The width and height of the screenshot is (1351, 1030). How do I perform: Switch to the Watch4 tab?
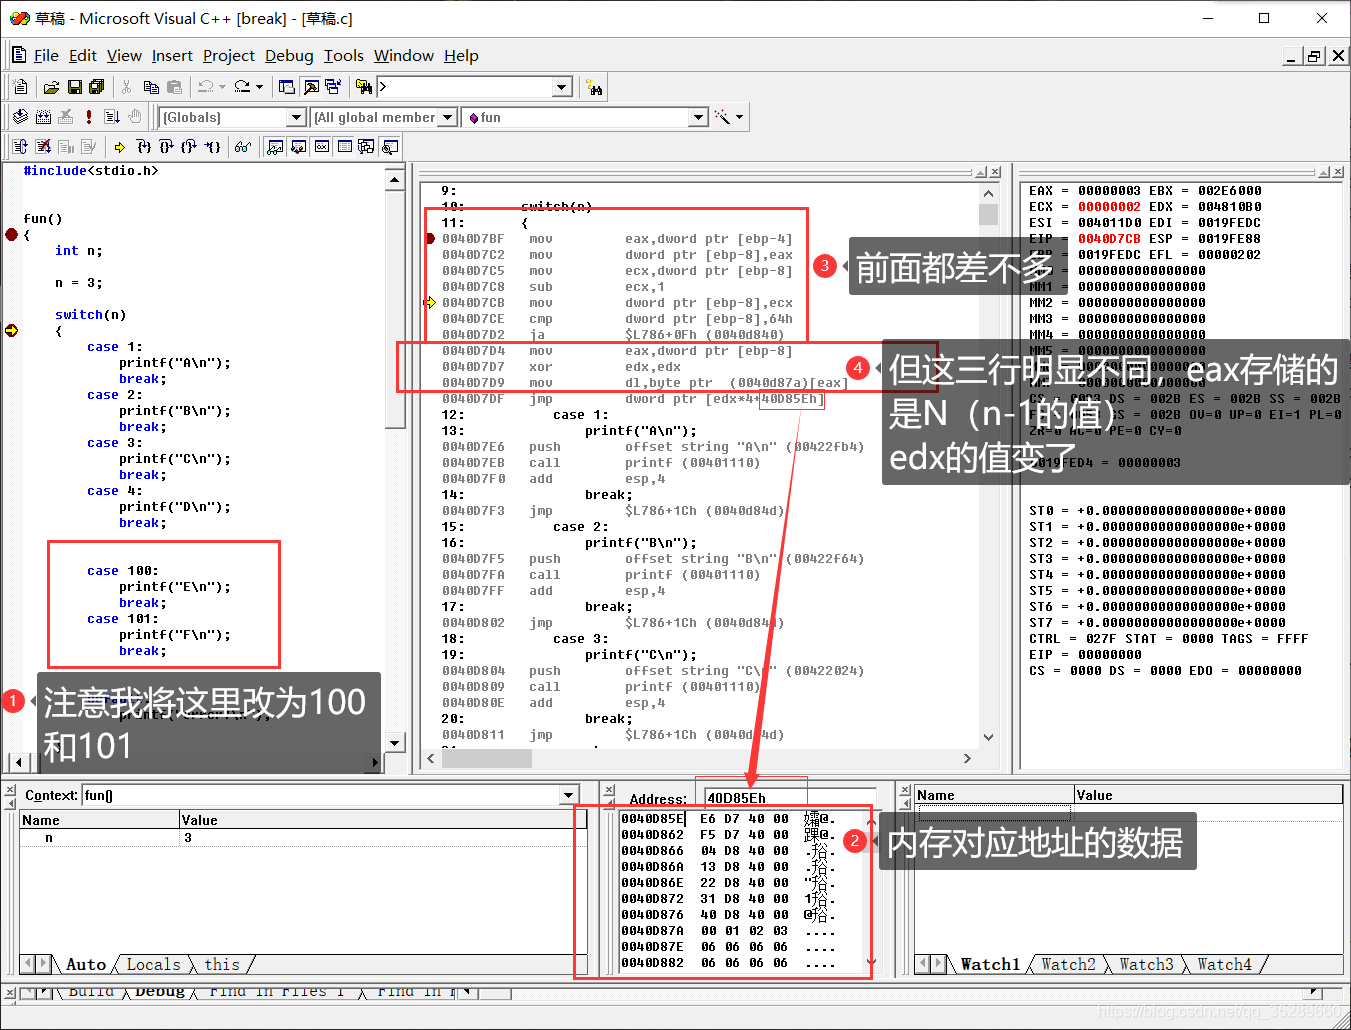(x=1224, y=965)
